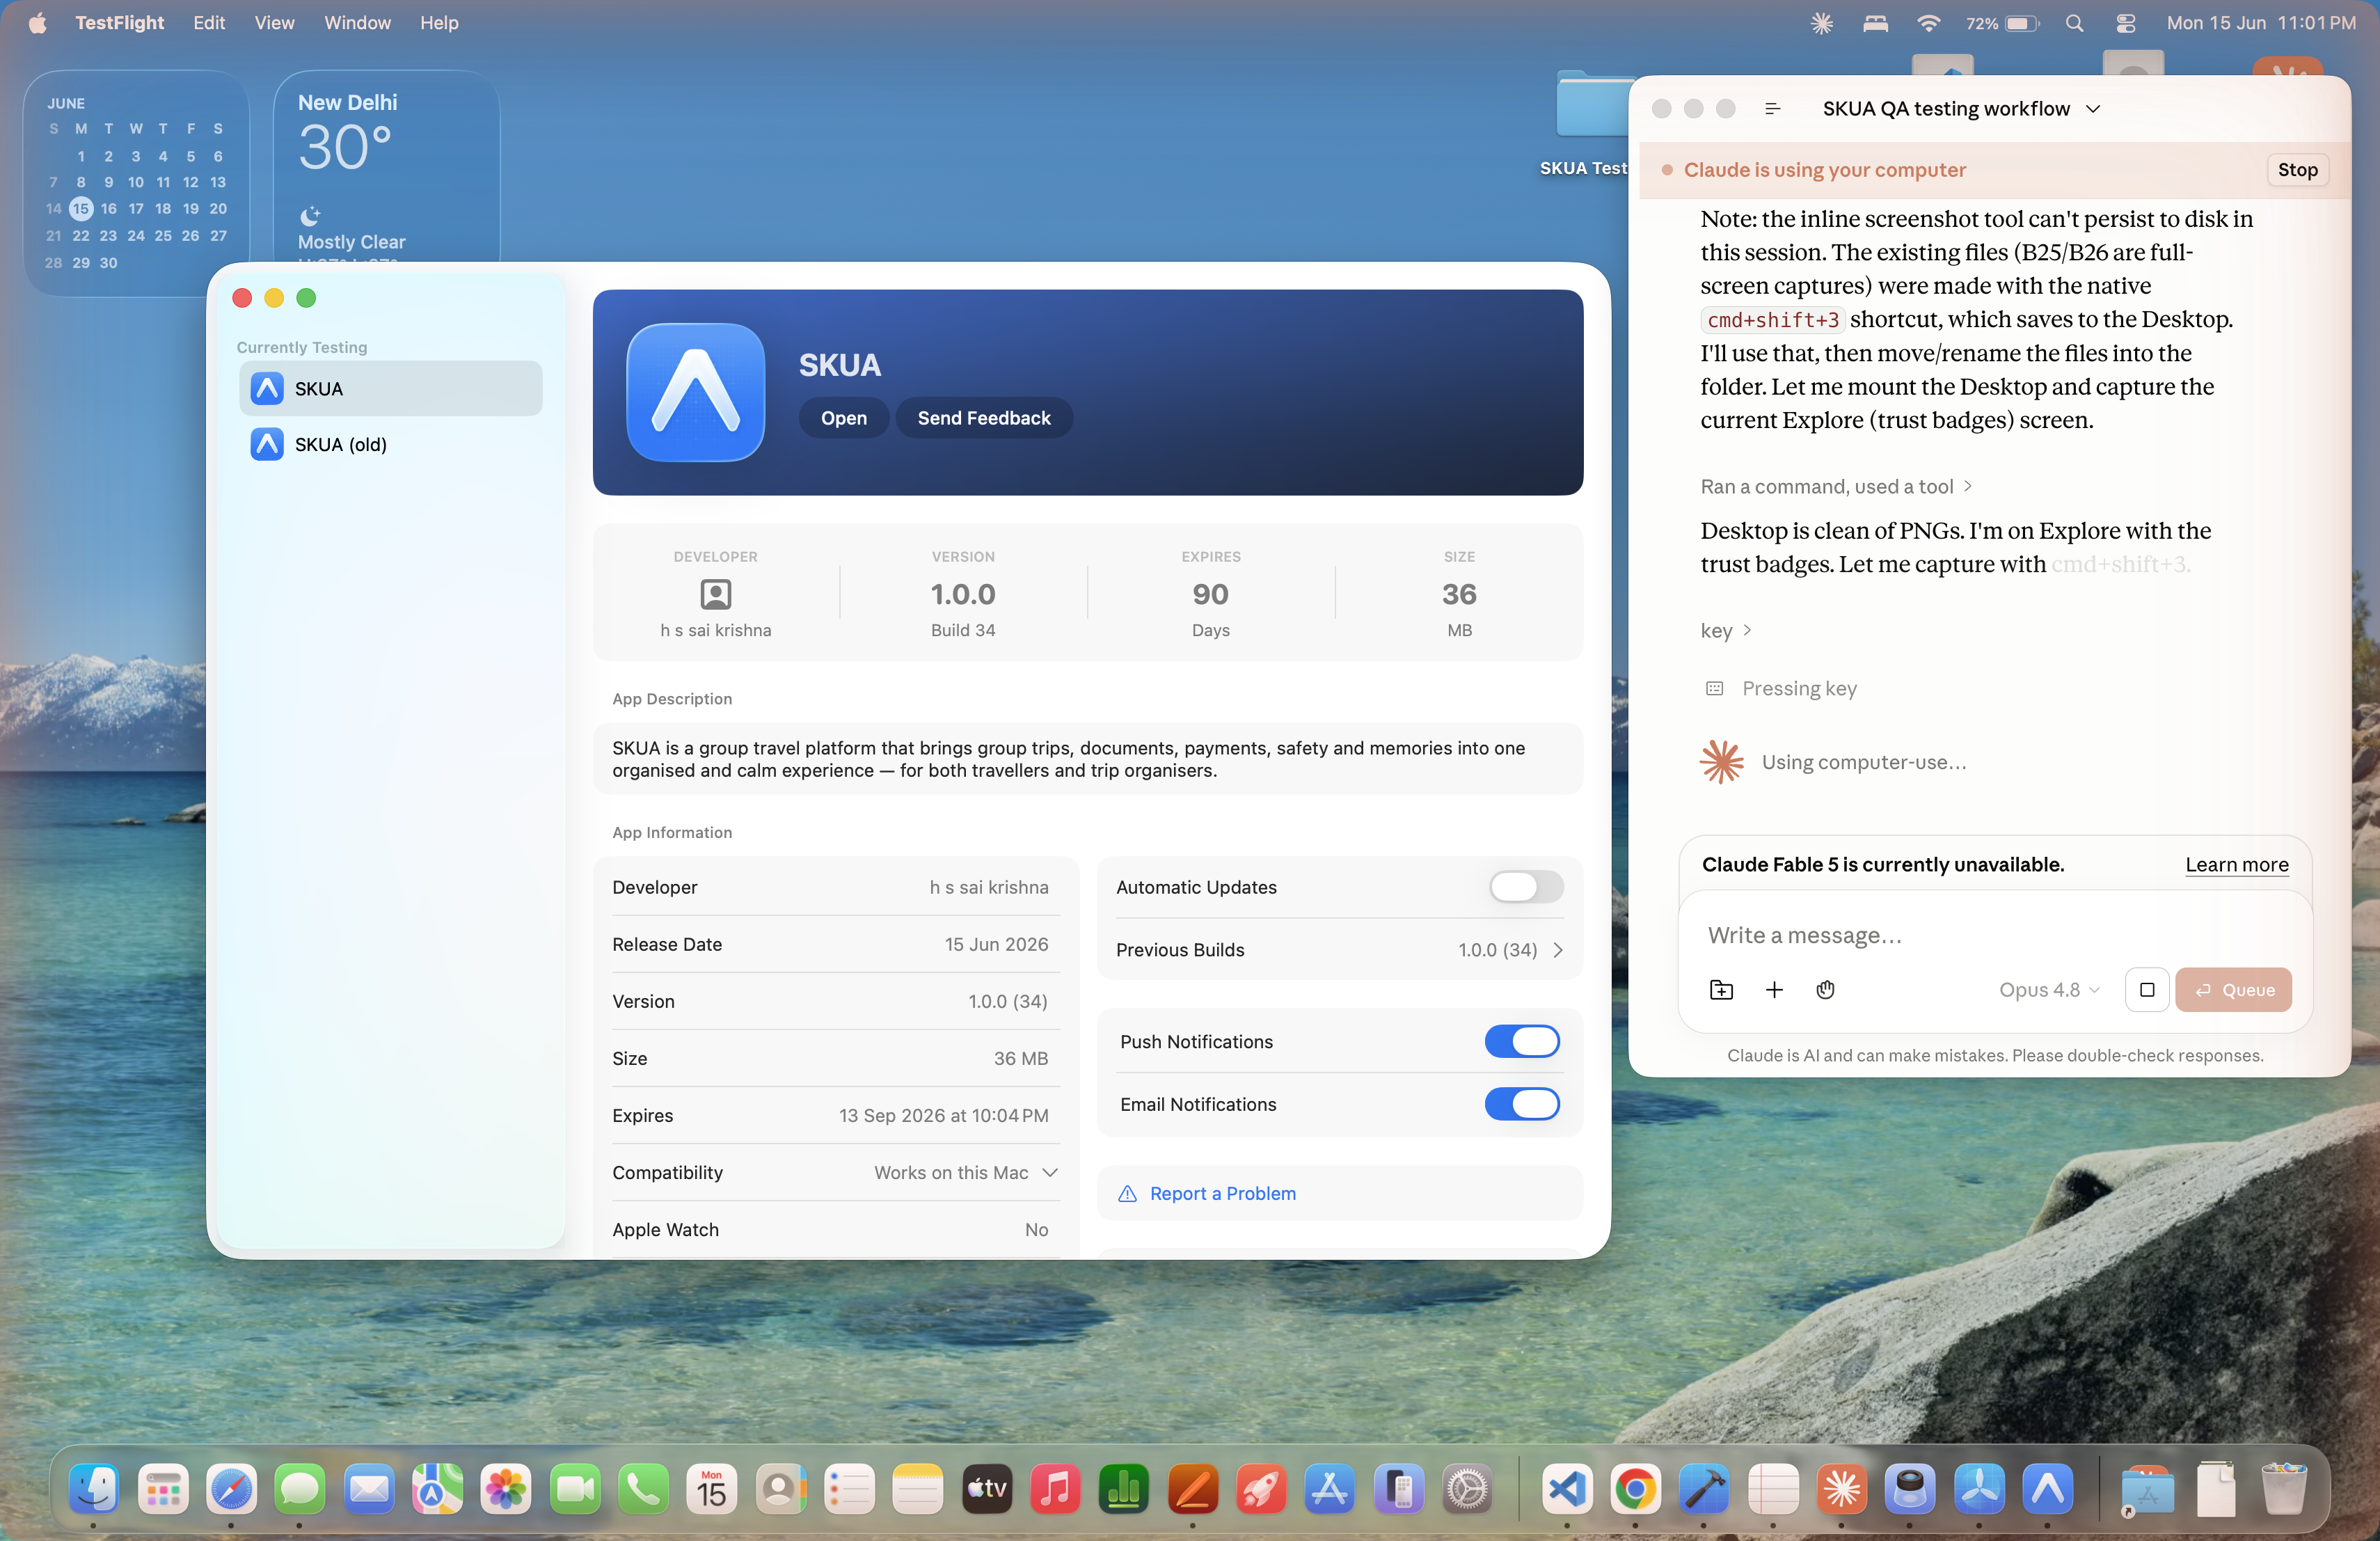The image size is (2380, 1541).
Task: Open Music from the Dock
Action: 1055,1489
